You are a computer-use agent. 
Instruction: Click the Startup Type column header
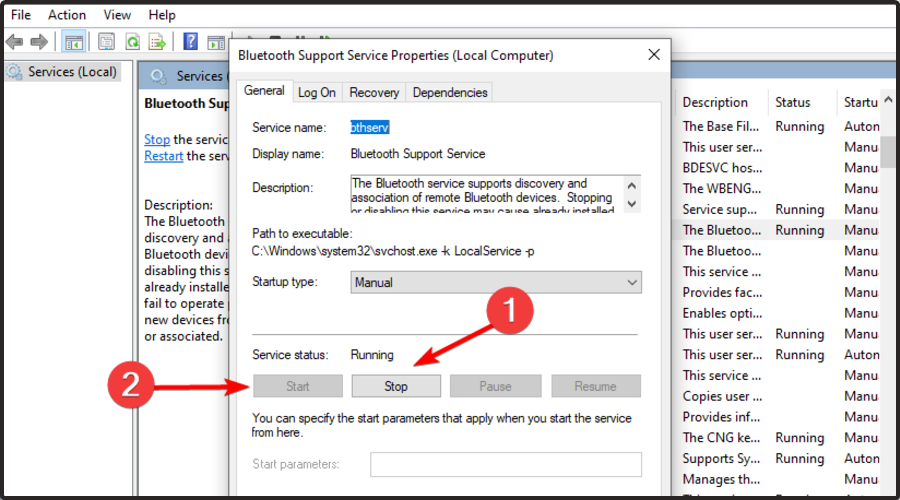[x=859, y=102]
